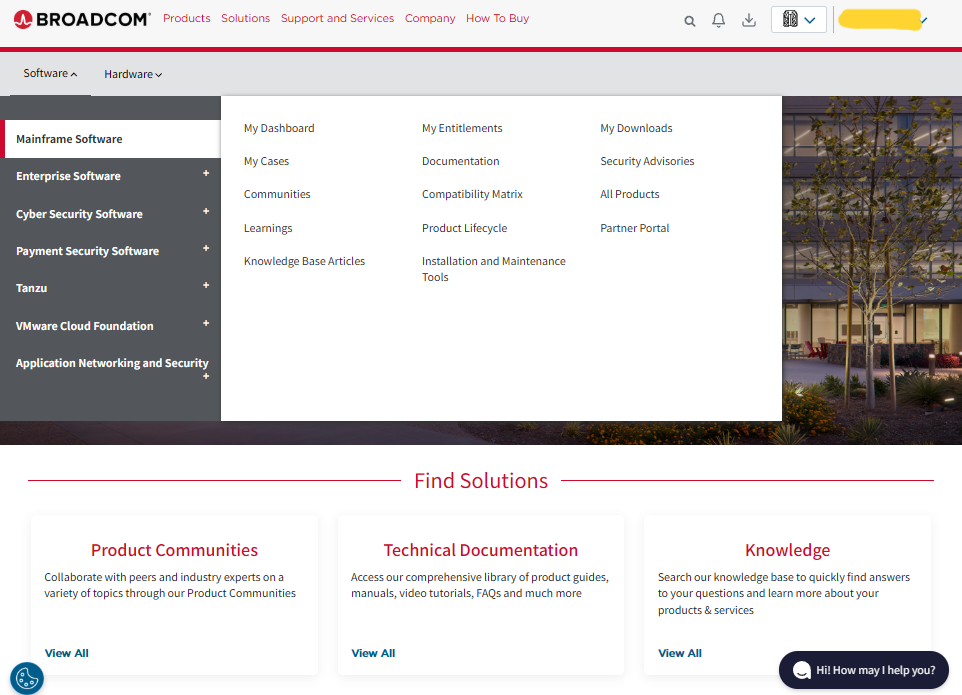Open Support and Services menu
Screen dimensions: 962x695
click(x=337, y=18)
